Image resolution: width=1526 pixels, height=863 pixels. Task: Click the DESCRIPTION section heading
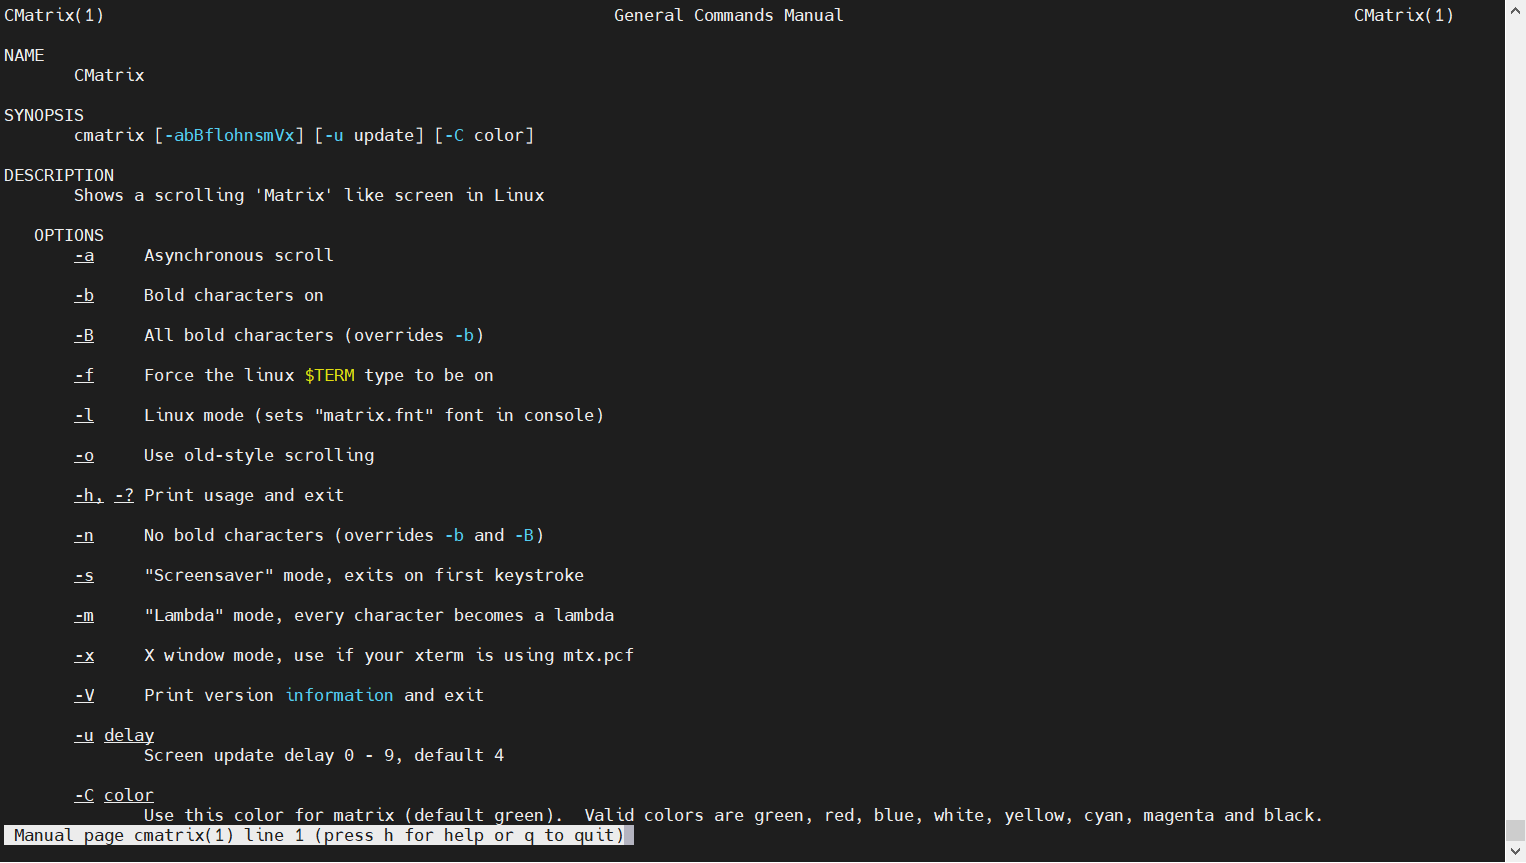(x=59, y=175)
